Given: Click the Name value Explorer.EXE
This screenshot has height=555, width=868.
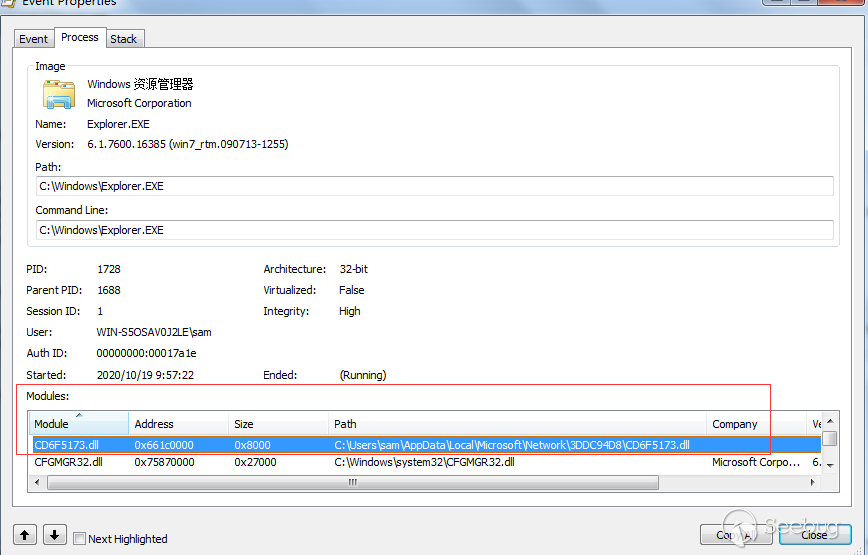Looking at the screenshot, I should click(x=118, y=124).
